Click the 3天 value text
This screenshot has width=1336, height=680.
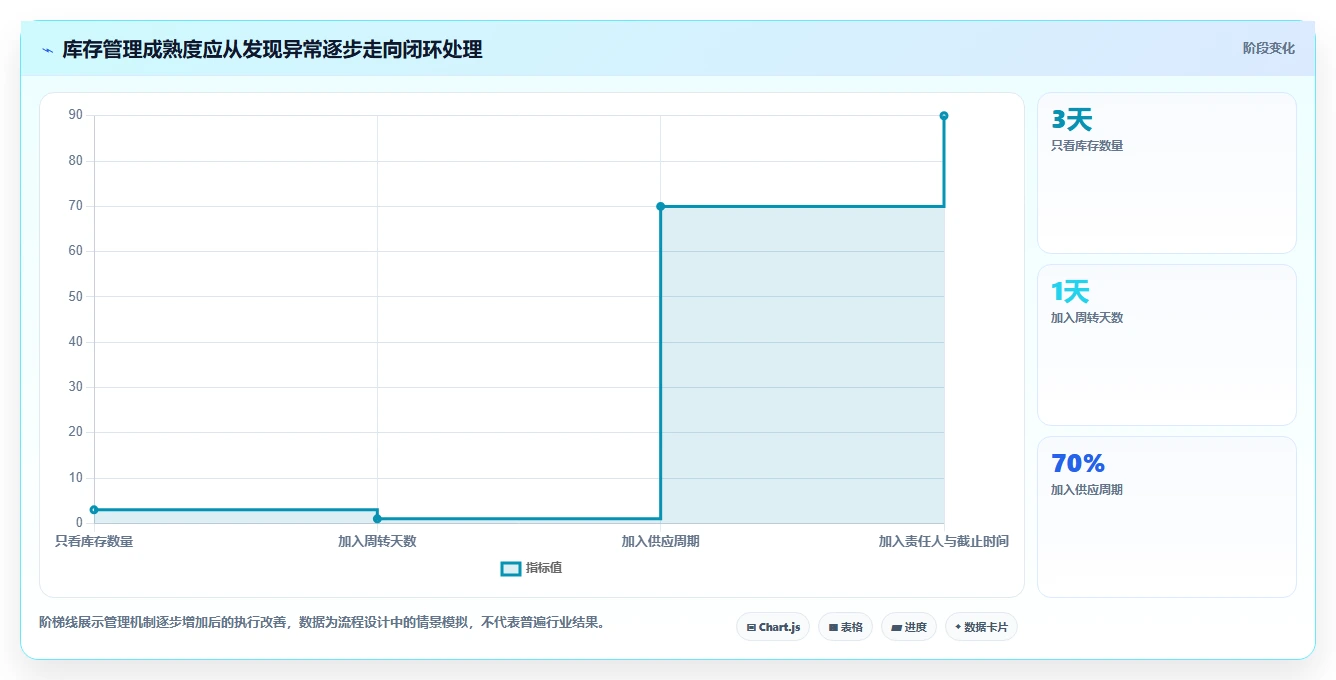pyautogui.click(x=1071, y=120)
